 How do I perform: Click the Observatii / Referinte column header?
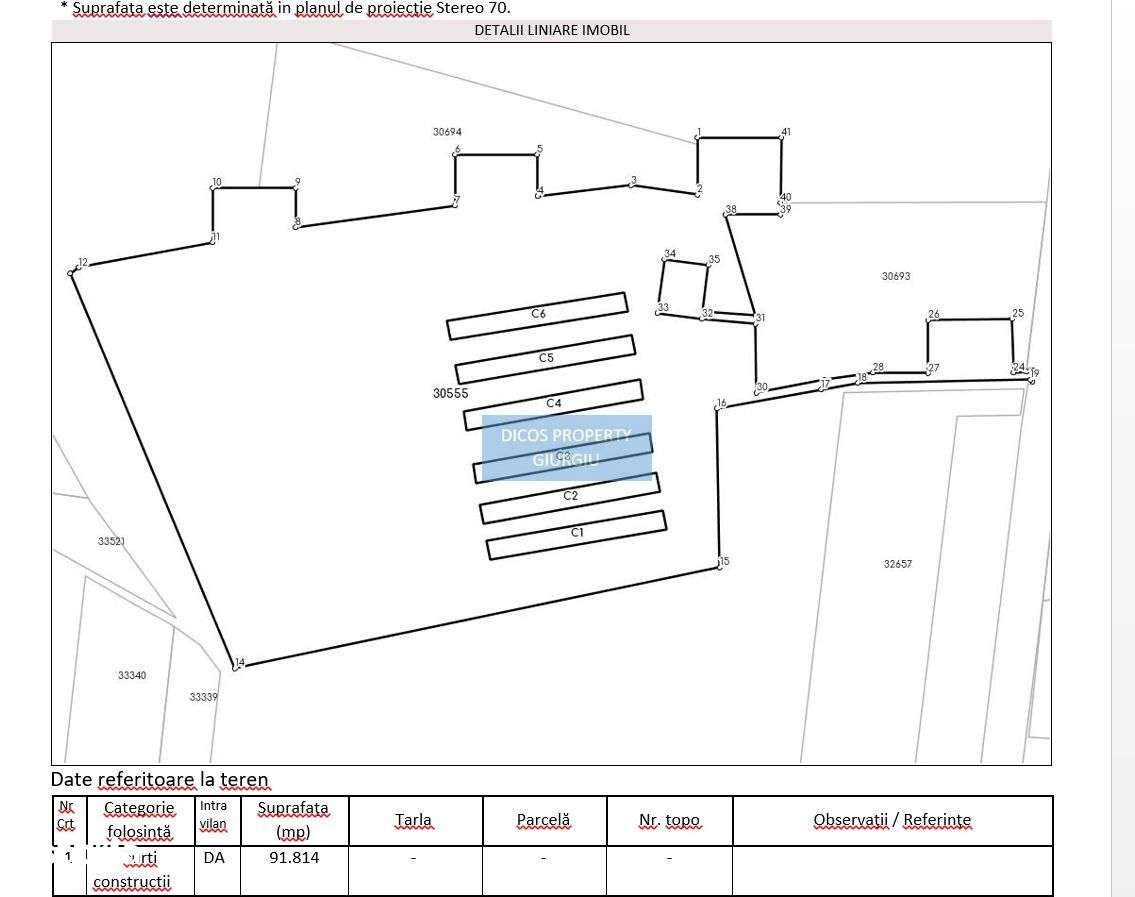coord(893,820)
